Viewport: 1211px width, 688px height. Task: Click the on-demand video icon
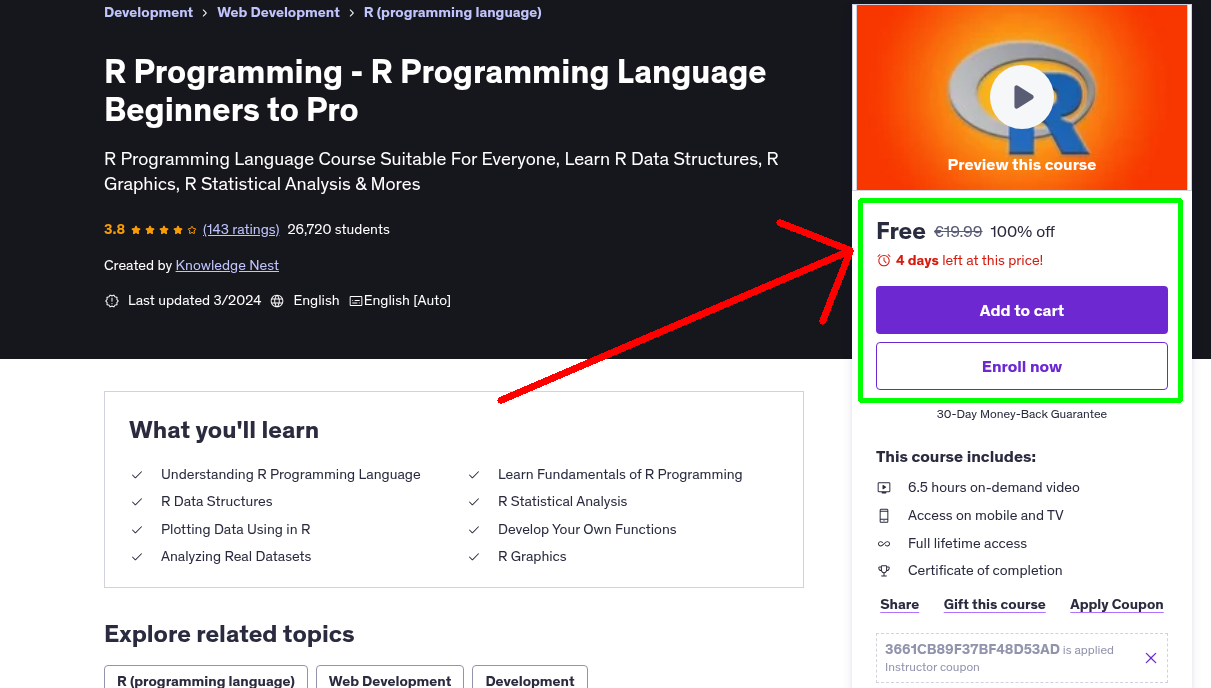pyautogui.click(x=884, y=487)
